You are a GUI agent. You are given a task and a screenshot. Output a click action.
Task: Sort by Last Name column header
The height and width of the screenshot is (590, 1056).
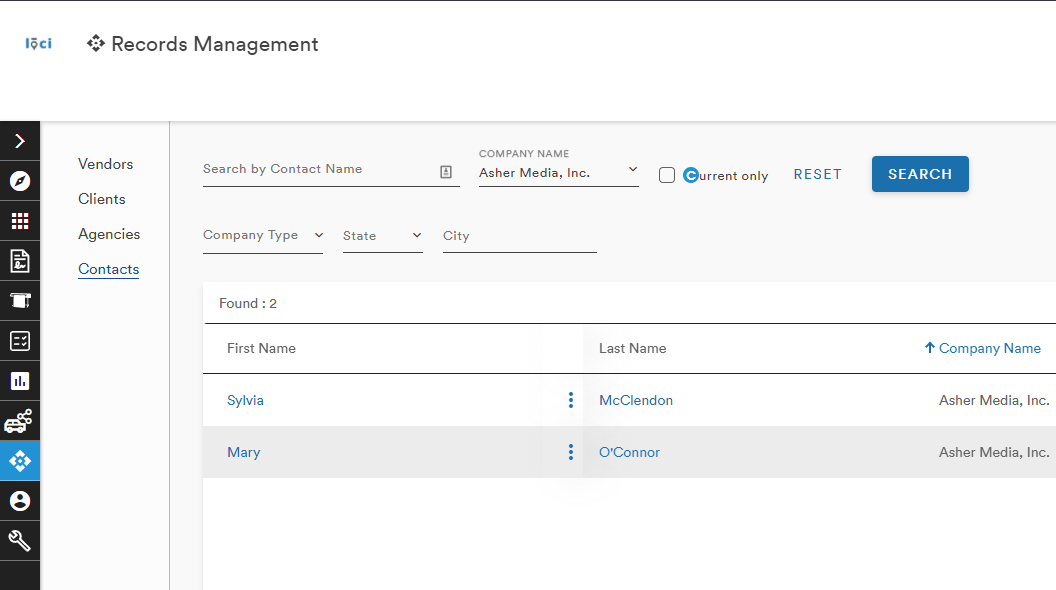click(x=632, y=348)
